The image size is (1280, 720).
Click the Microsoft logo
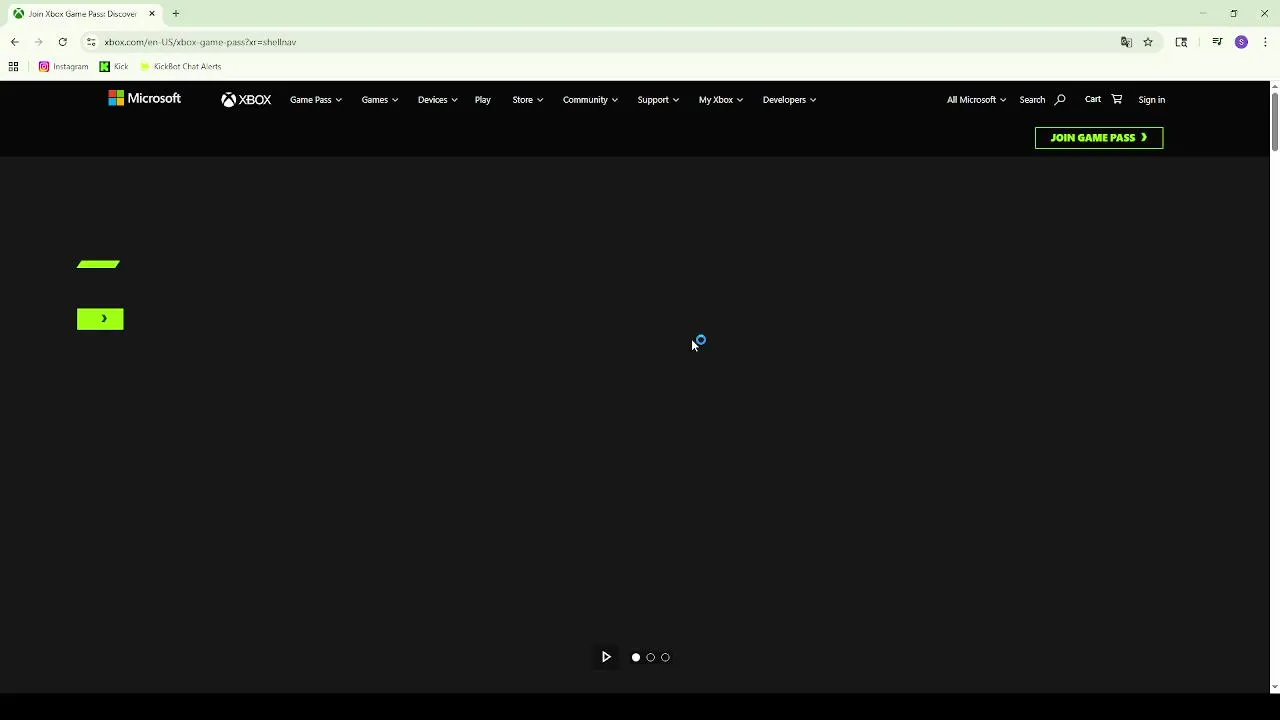(145, 98)
